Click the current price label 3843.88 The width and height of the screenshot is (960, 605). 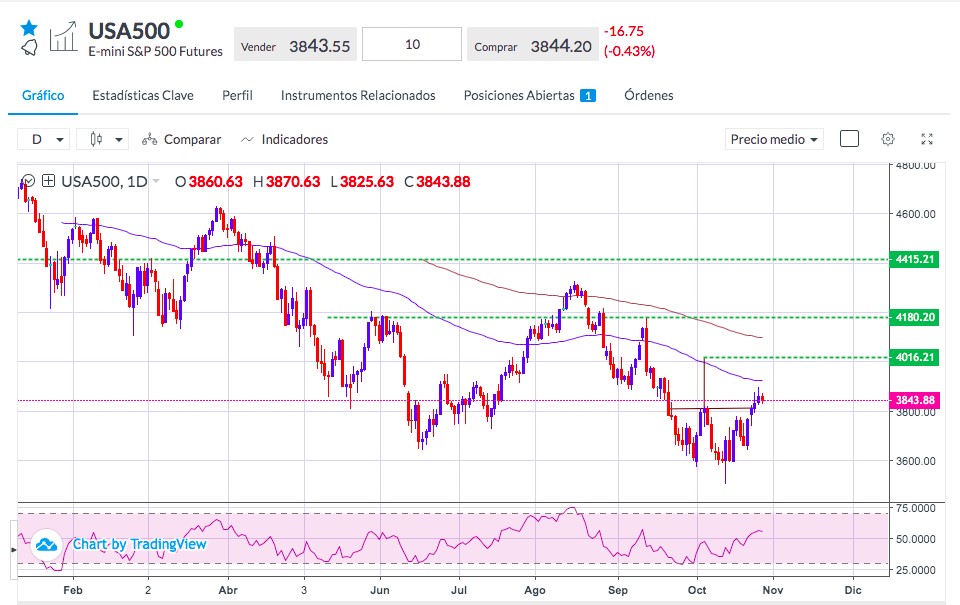tap(915, 400)
